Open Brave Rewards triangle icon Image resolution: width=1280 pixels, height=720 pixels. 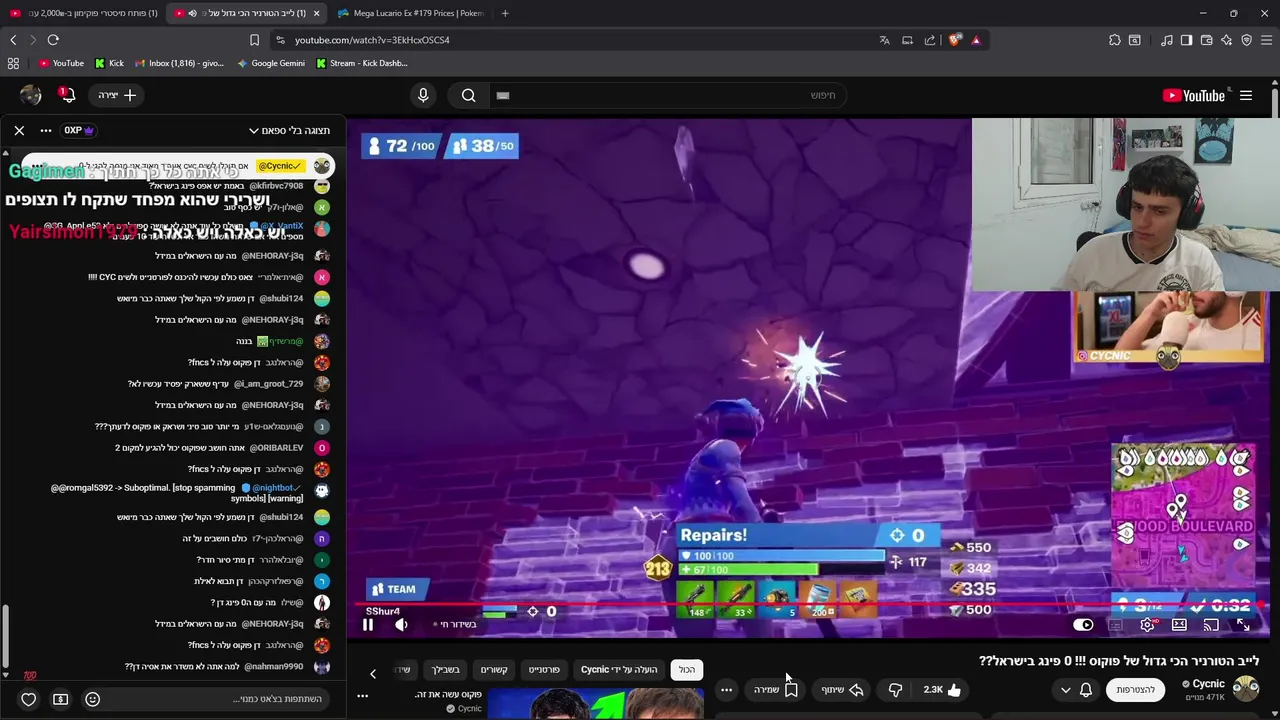click(x=976, y=40)
